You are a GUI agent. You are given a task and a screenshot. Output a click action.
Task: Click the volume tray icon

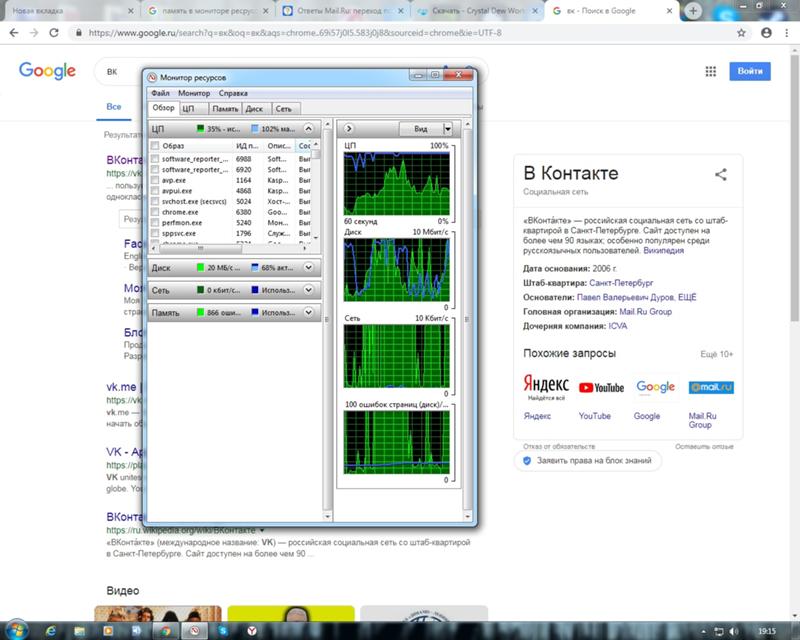734,632
